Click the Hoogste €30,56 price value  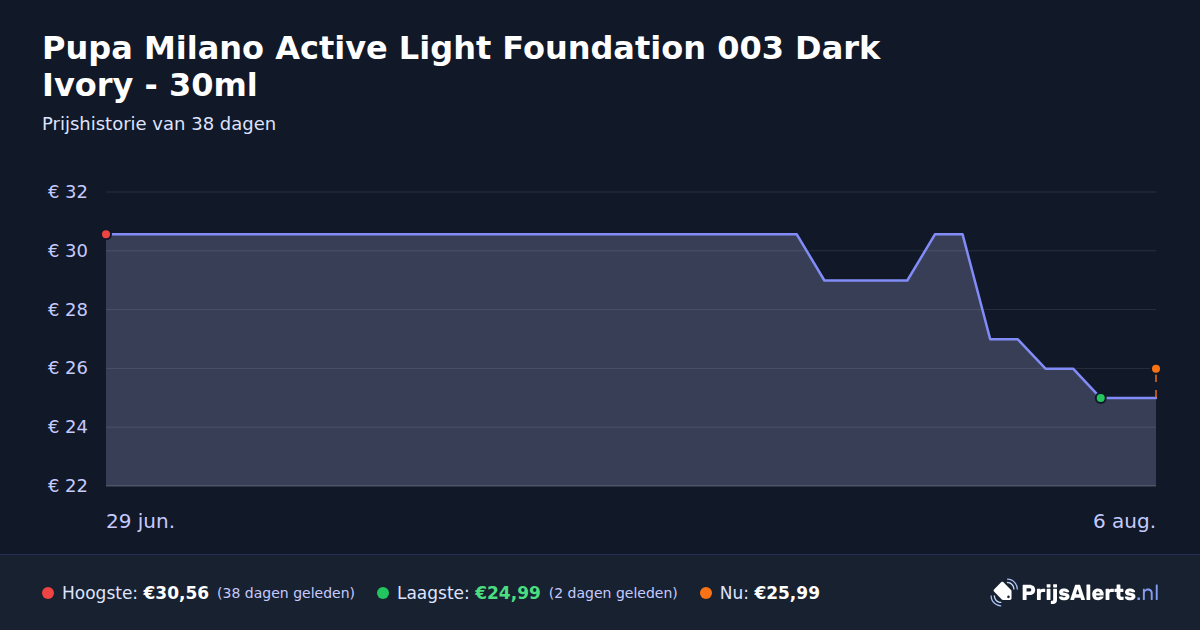coord(176,593)
